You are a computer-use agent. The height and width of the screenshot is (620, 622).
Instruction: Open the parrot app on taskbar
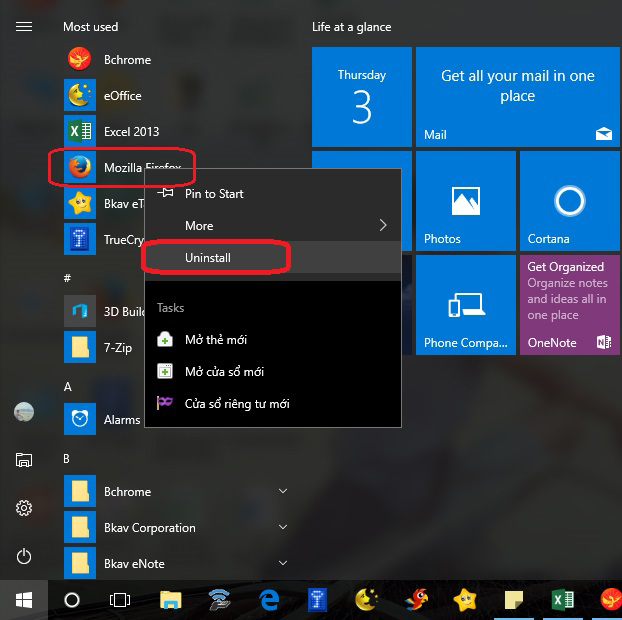tap(416, 600)
